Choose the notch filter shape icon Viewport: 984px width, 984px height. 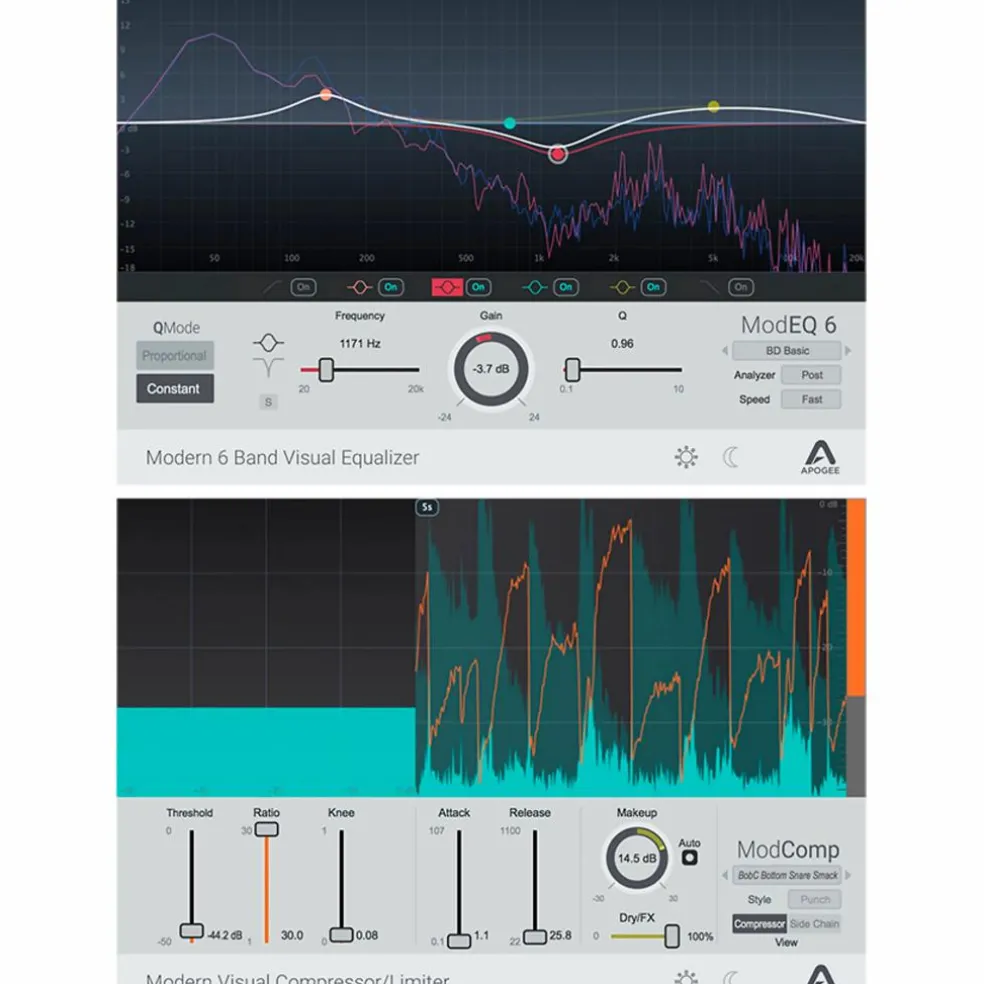[268, 367]
